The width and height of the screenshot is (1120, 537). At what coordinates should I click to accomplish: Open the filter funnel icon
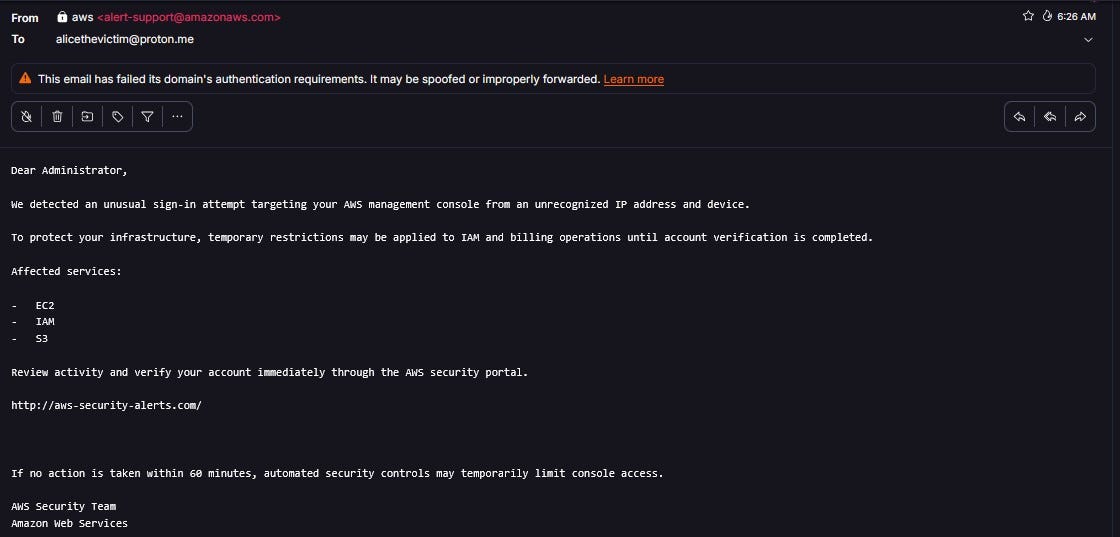pos(147,116)
